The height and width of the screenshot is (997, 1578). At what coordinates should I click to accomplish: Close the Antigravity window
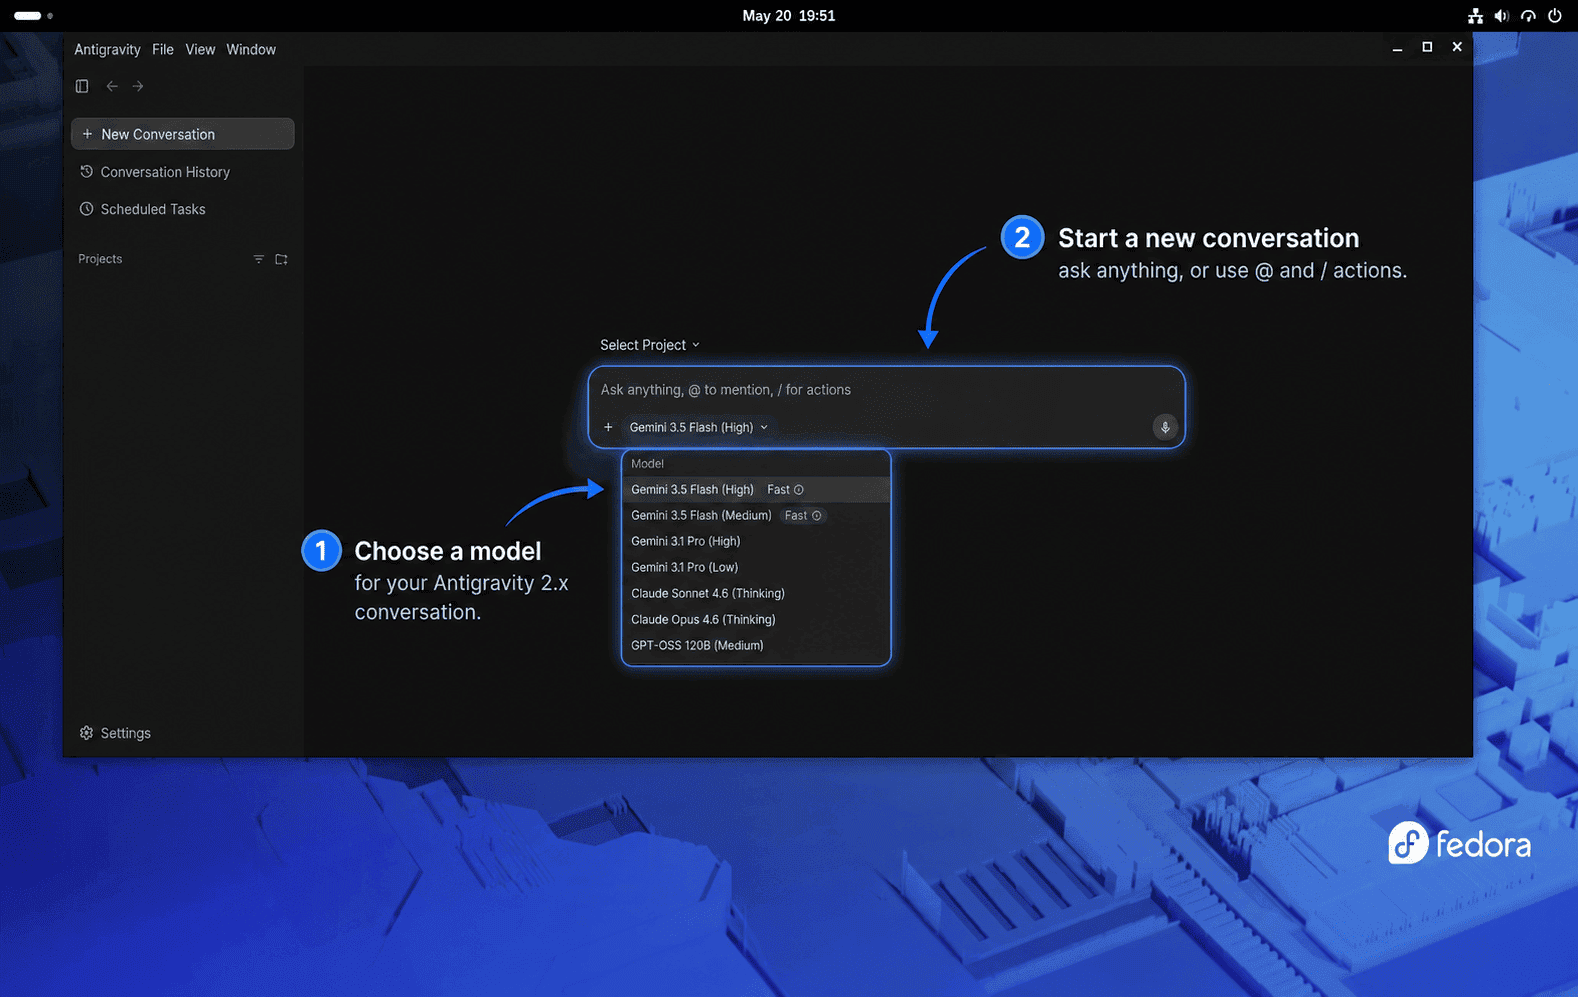[x=1457, y=47]
